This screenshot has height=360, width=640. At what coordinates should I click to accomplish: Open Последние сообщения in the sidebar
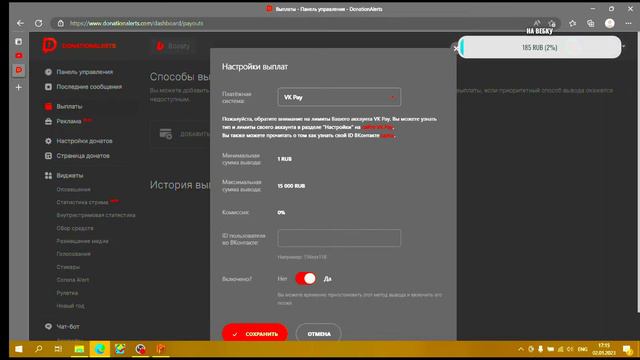point(89,87)
